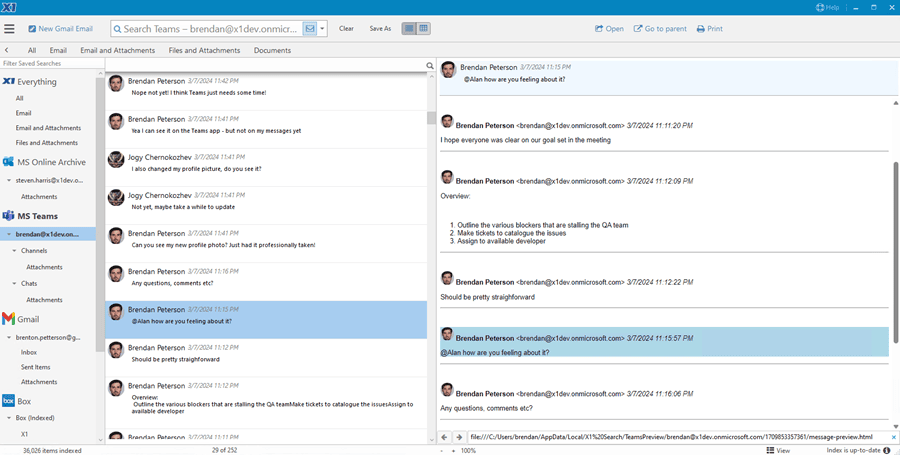900x455 pixels.
Task: Switch to grid view toggle
Action: [423, 29]
